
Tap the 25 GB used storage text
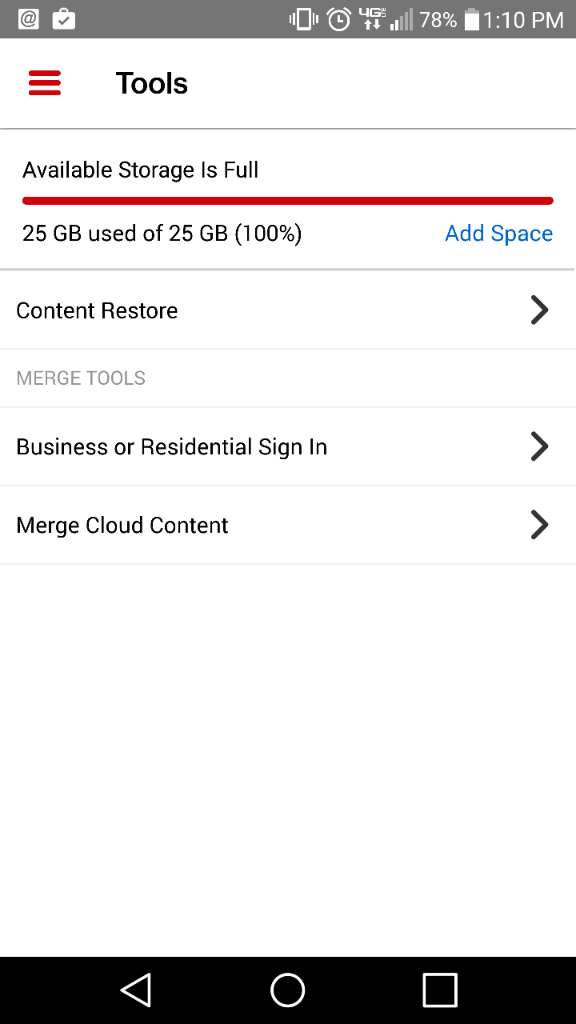162,233
